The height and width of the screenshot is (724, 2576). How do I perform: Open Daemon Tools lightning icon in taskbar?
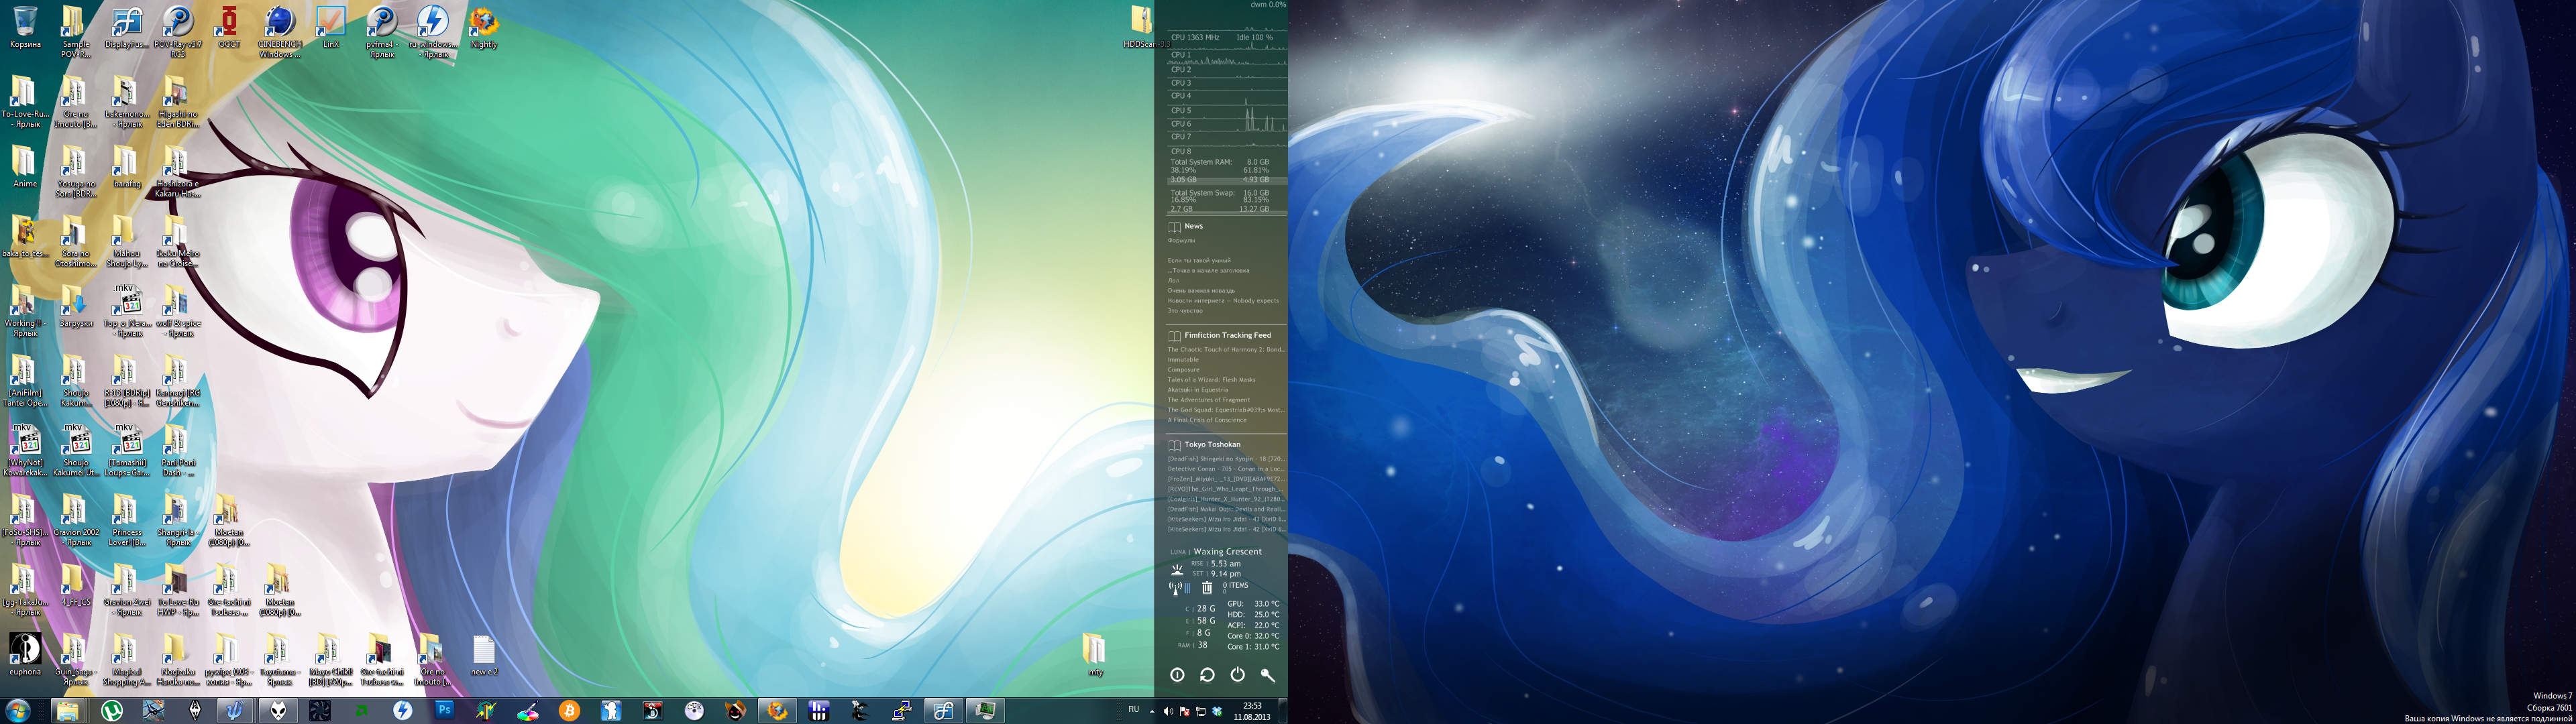pos(402,711)
